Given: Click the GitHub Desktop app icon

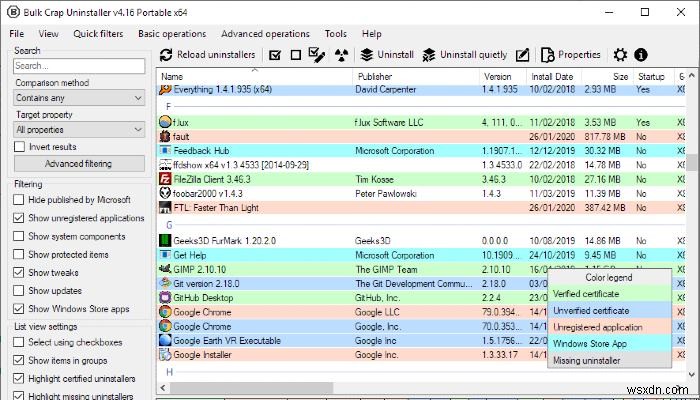Looking at the screenshot, I should coord(165,297).
